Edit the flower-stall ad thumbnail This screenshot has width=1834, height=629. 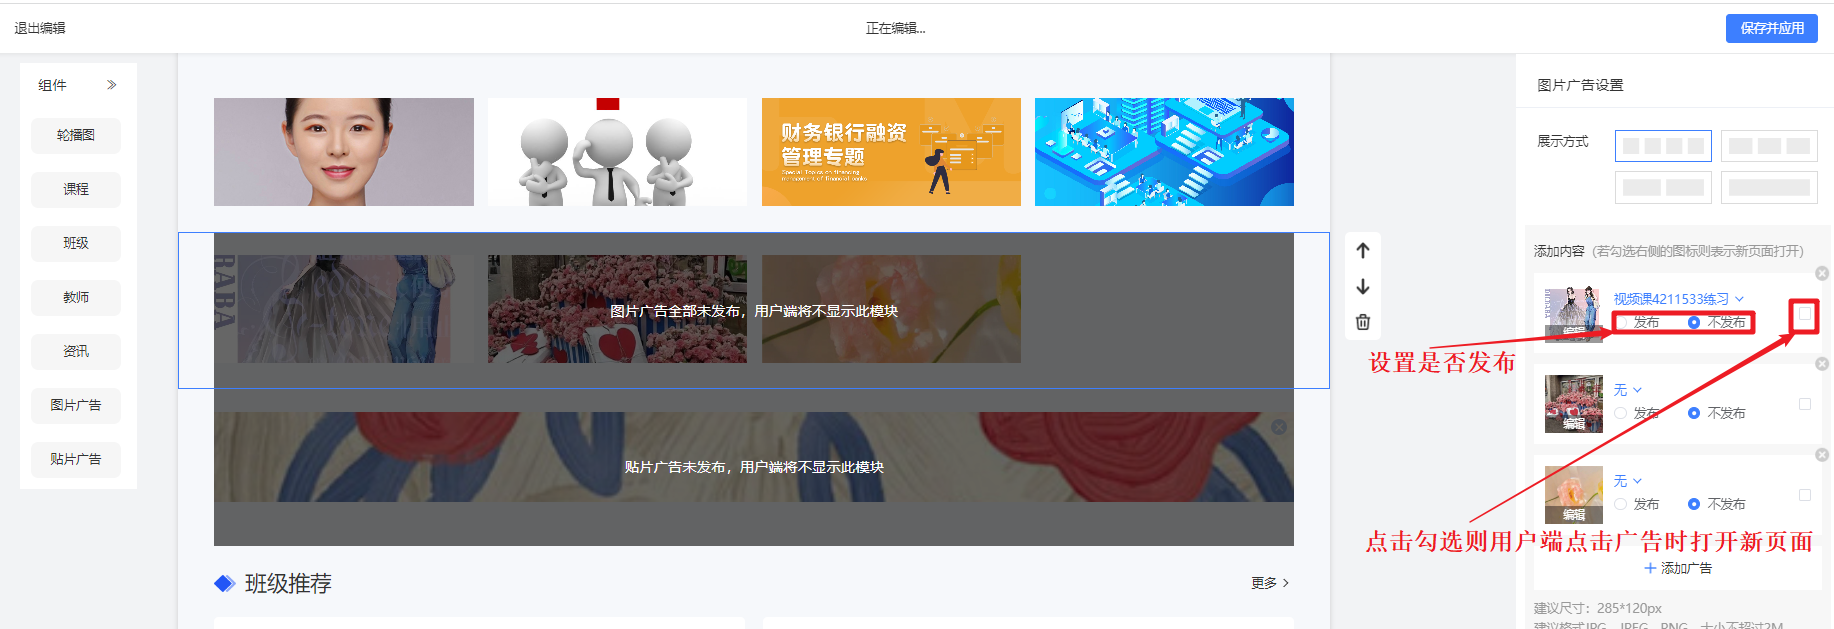coord(1574,424)
